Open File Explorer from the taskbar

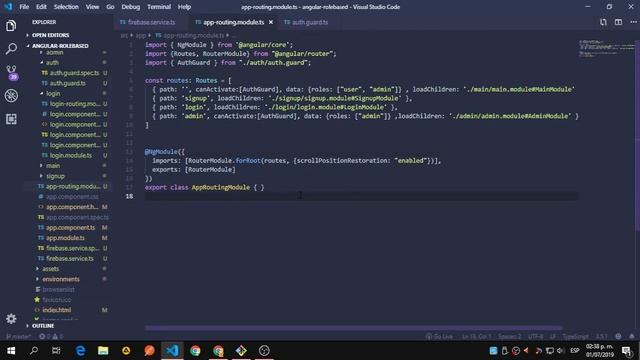[x=103, y=351]
